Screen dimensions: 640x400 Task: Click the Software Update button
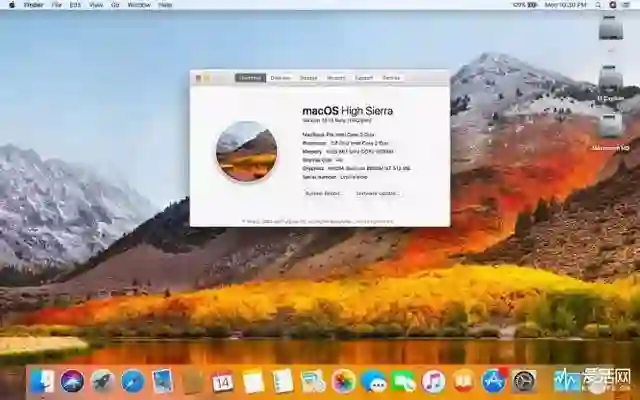(377, 193)
